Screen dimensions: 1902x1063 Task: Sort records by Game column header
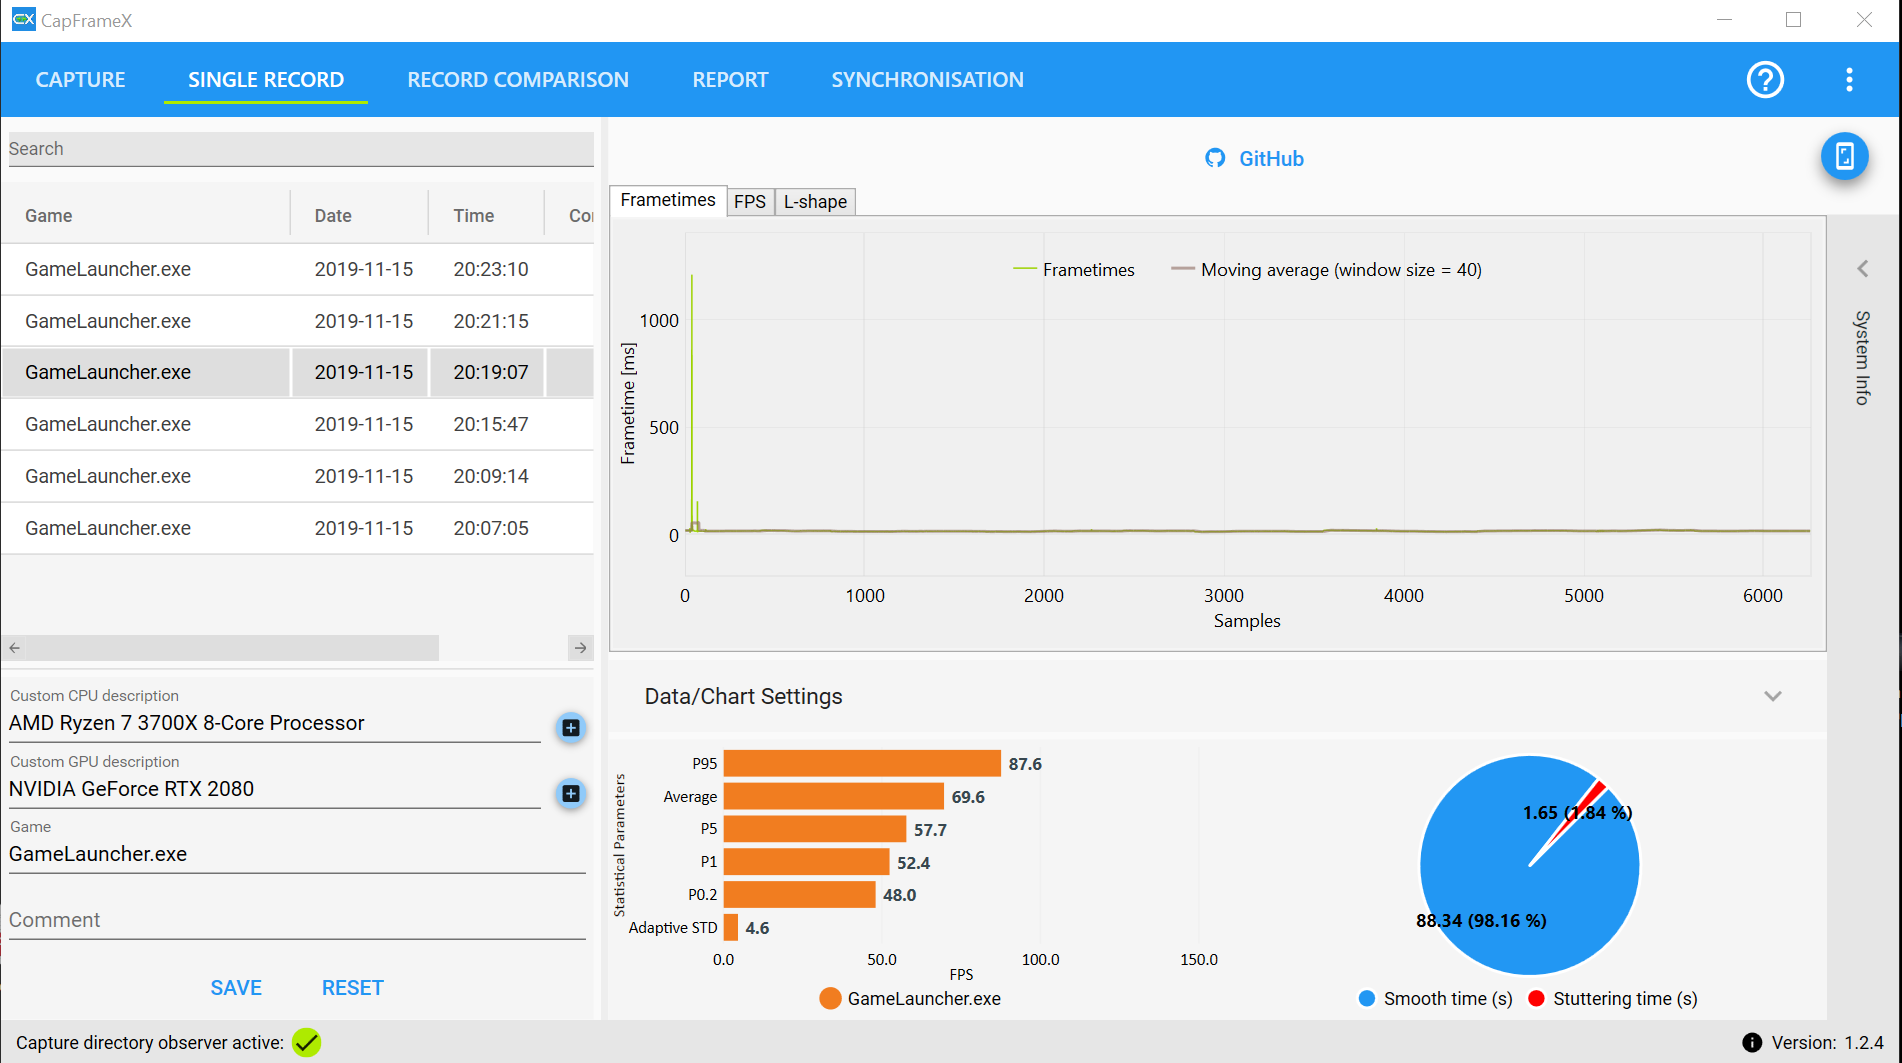point(146,216)
